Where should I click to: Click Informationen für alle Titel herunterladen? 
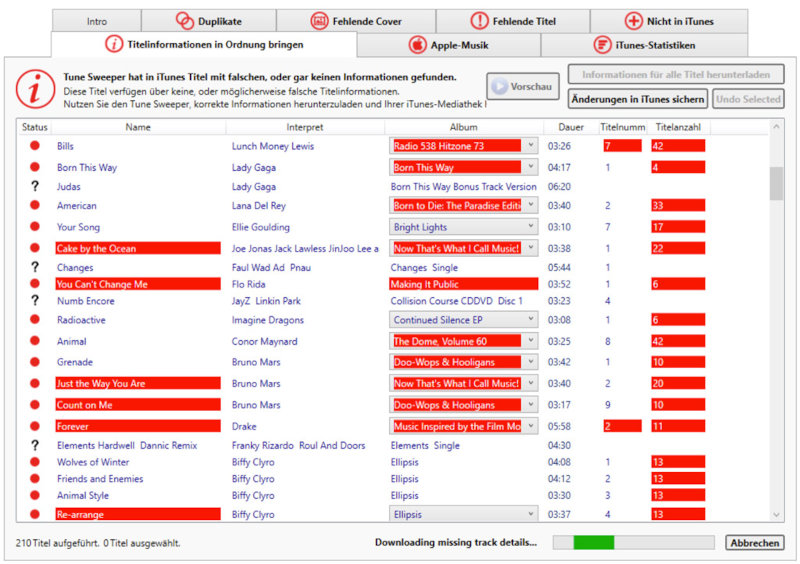[x=676, y=75]
